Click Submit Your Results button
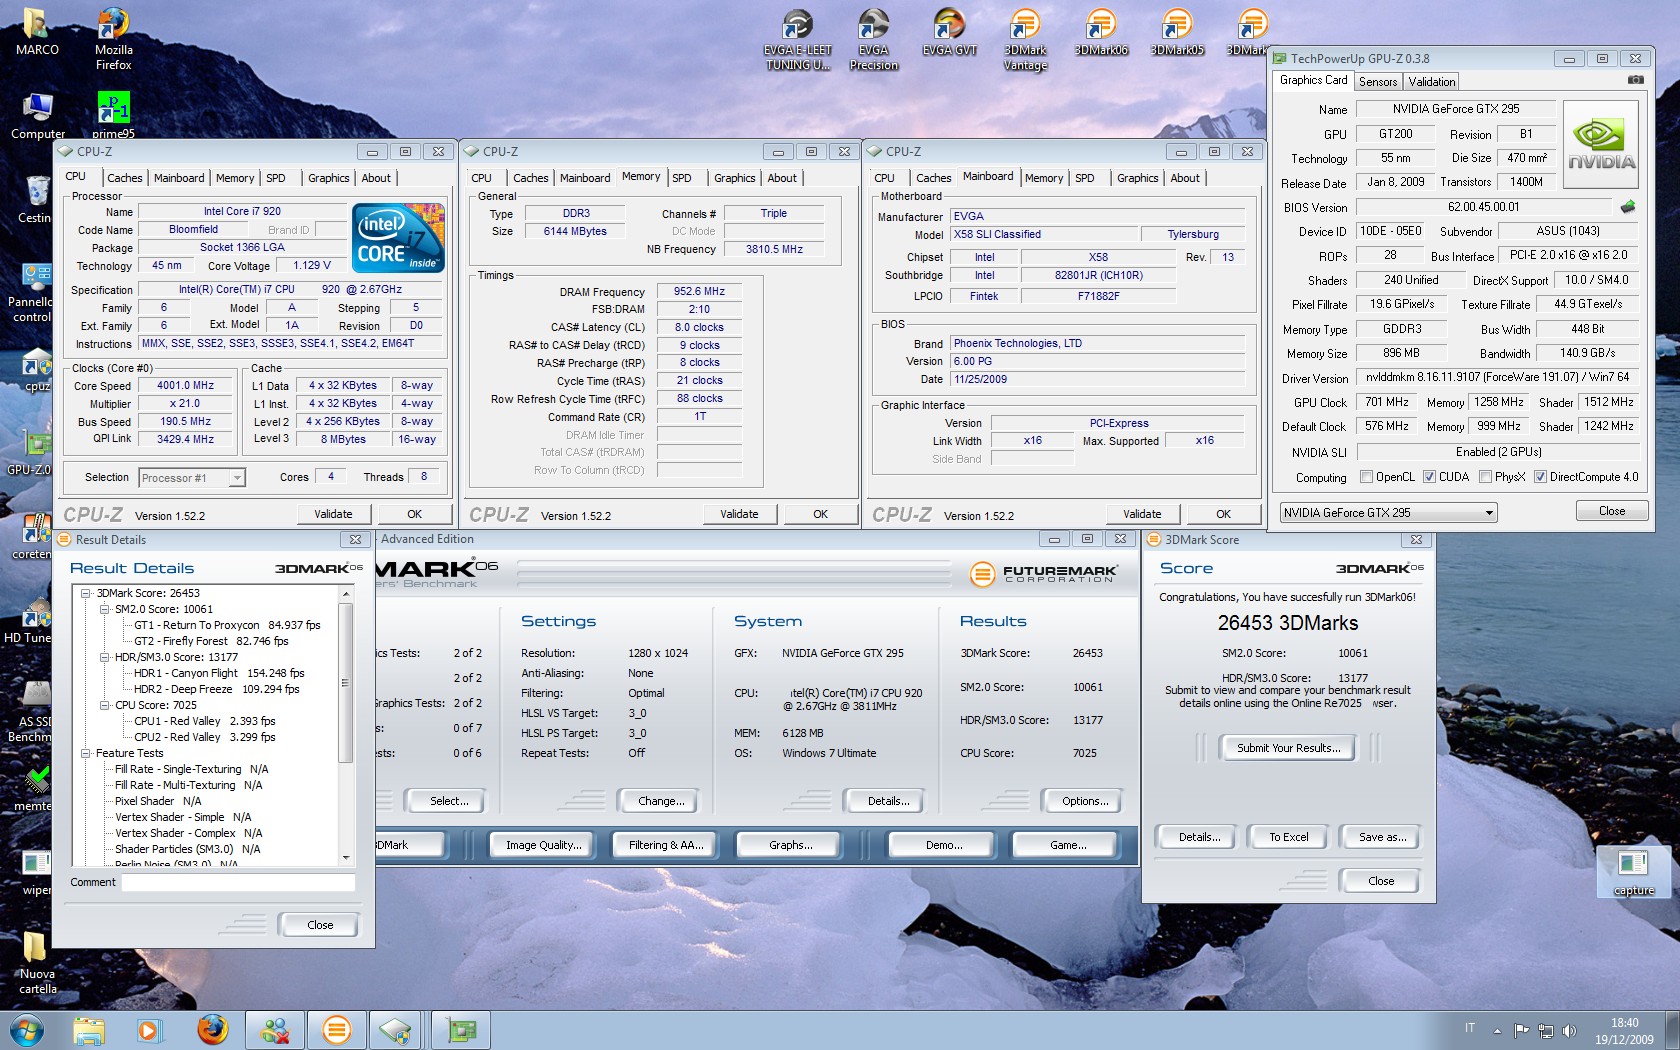The width and height of the screenshot is (1680, 1050). coord(1288,748)
